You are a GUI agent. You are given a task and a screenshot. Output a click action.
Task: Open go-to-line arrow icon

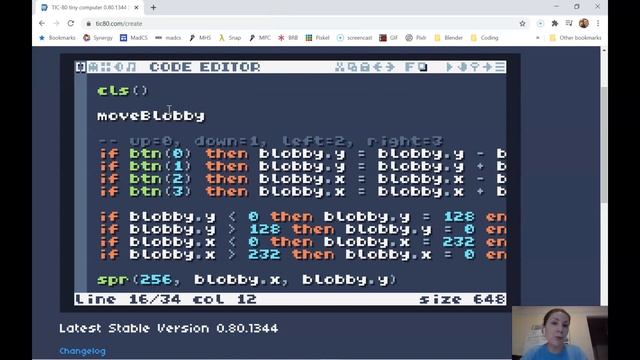pyautogui.click(x=487, y=67)
